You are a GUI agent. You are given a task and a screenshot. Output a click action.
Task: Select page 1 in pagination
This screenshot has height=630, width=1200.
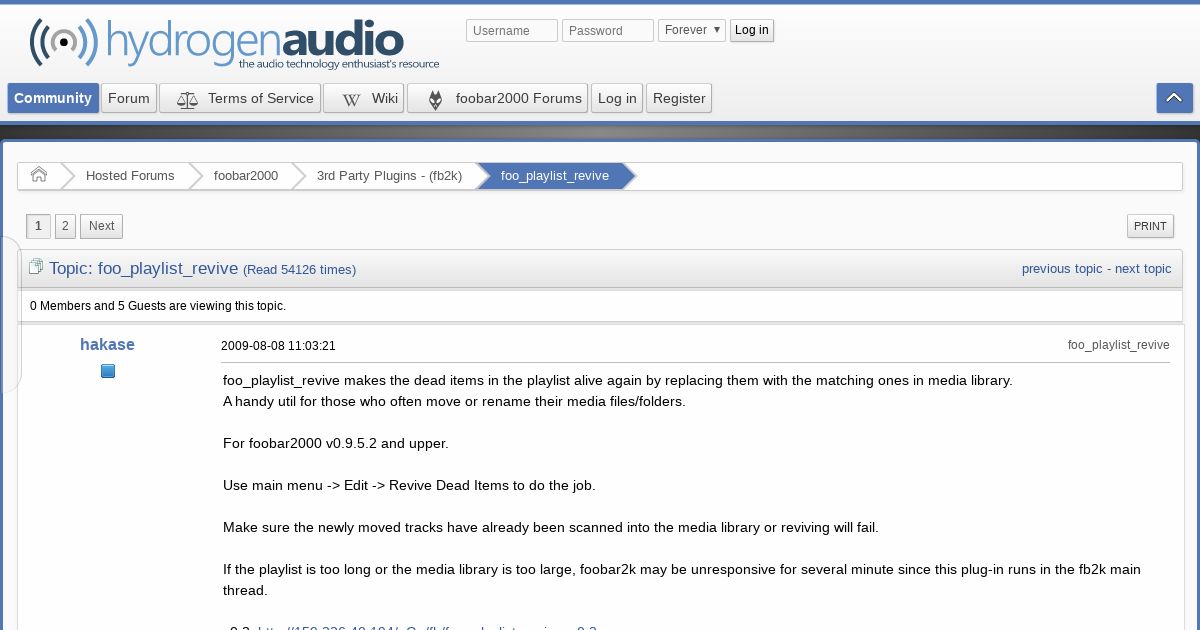point(38,226)
